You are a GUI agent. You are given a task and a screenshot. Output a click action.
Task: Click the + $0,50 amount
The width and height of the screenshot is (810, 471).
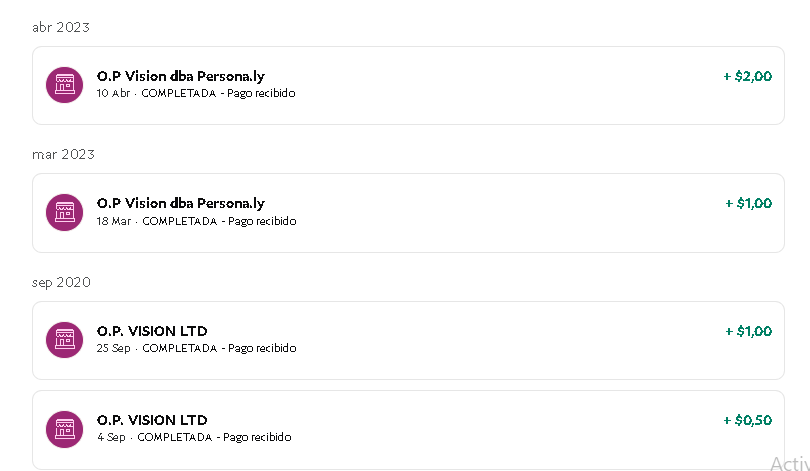[747, 420]
